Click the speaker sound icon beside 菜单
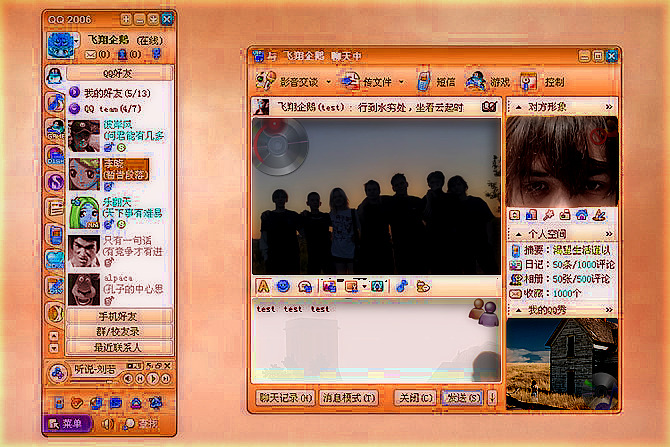 [107, 424]
